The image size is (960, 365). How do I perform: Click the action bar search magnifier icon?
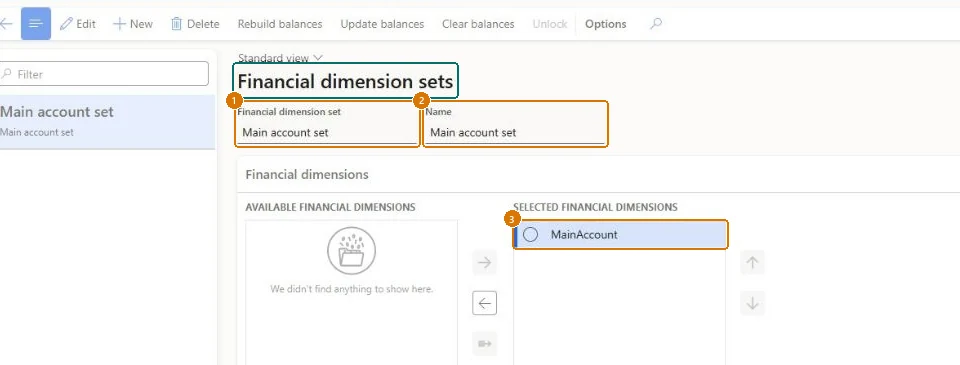(x=656, y=24)
